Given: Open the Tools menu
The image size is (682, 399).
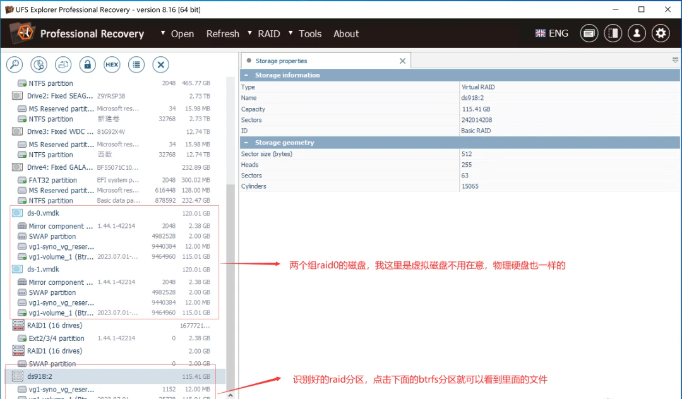Looking at the screenshot, I should click(x=310, y=34).
